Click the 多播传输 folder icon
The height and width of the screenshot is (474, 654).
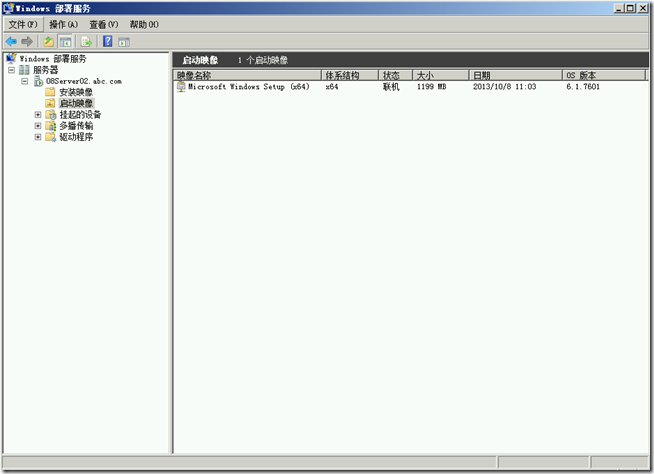pos(50,126)
